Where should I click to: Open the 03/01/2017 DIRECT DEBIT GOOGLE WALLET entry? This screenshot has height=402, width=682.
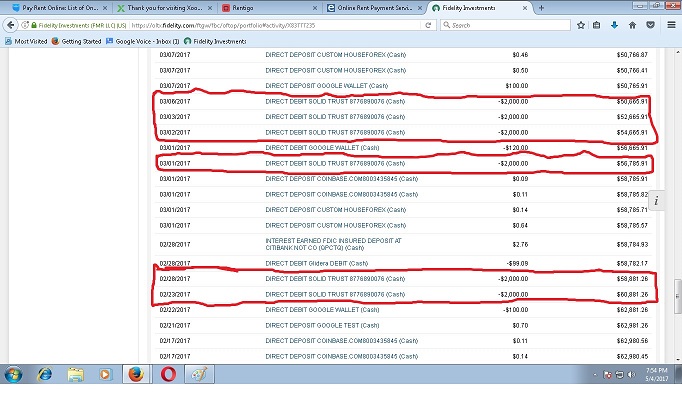pos(322,148)
